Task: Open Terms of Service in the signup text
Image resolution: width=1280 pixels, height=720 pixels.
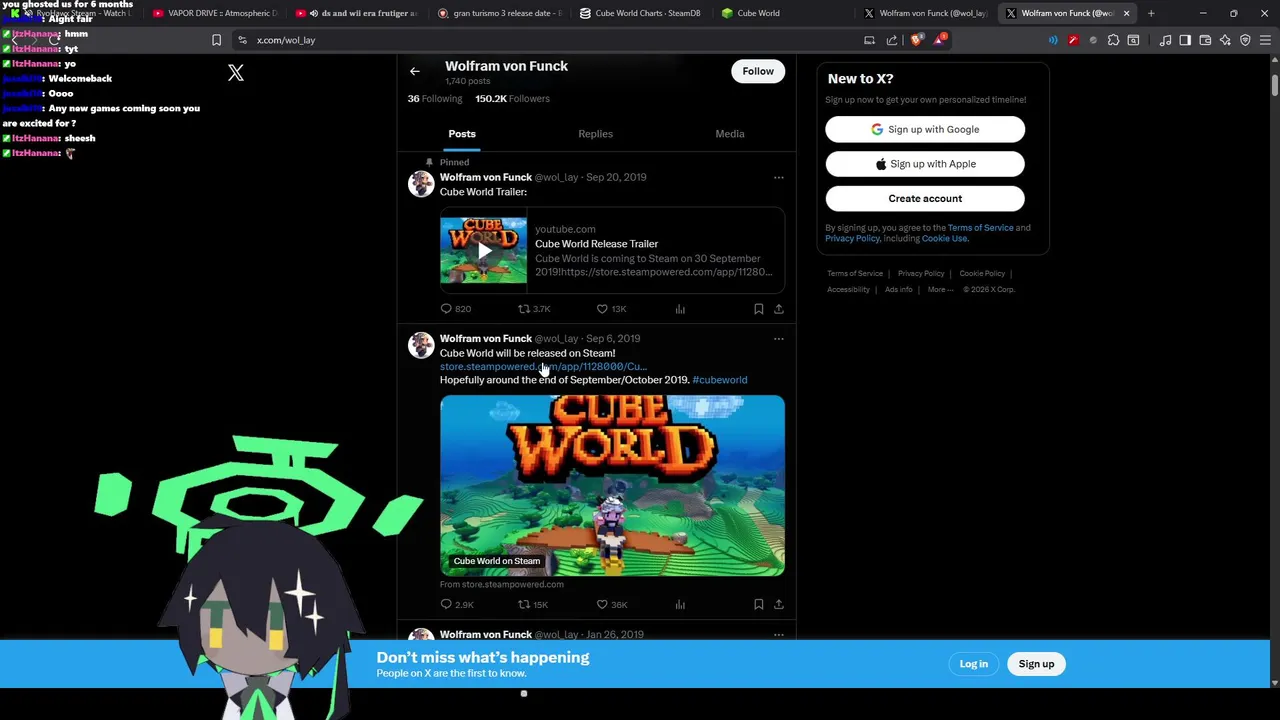Action: [x=980, y=228]
